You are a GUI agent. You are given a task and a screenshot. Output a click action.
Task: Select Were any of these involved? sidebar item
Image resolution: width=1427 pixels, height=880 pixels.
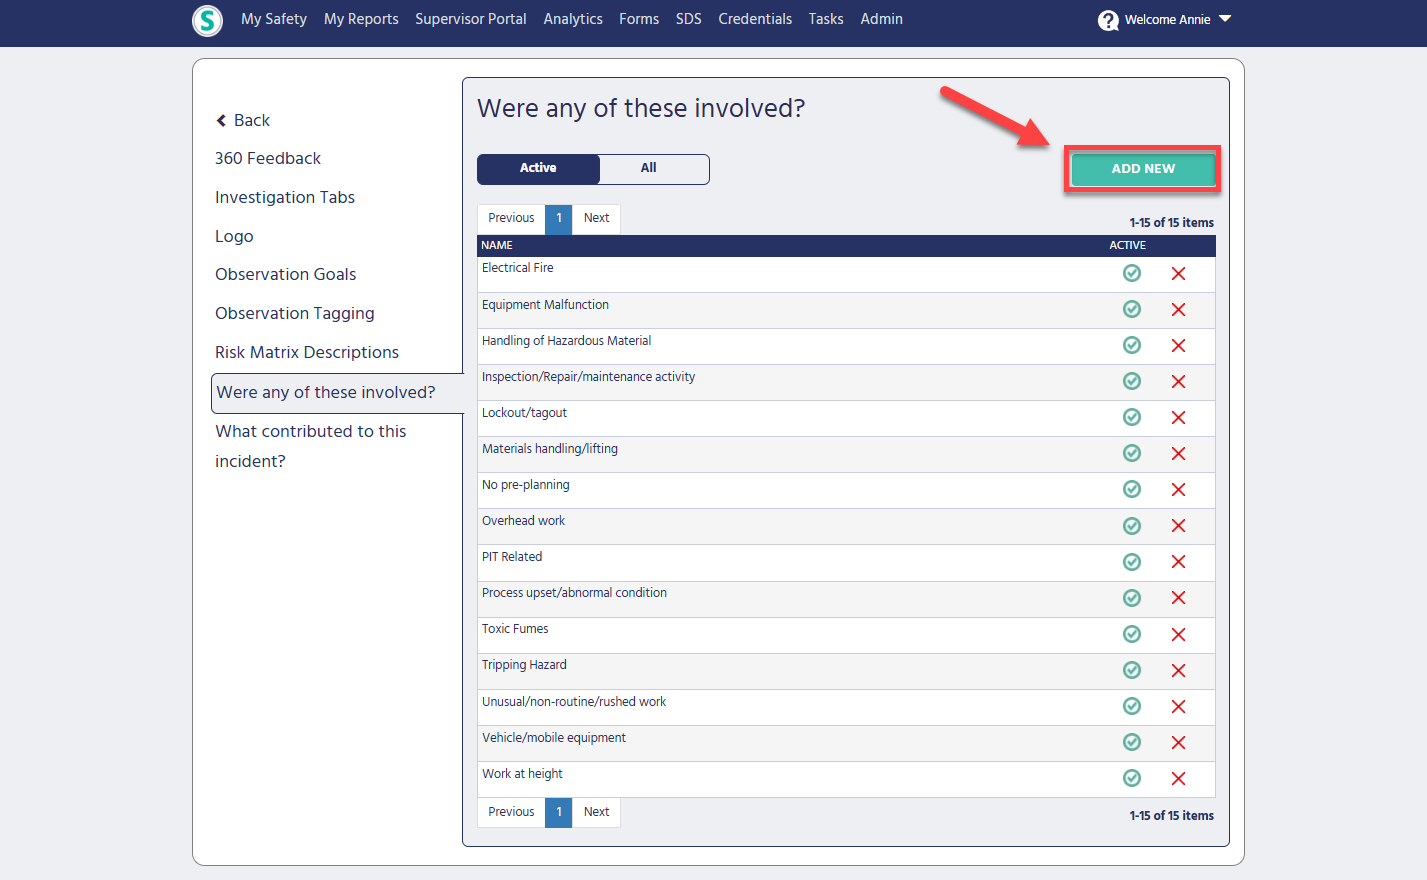pos(337,393)
